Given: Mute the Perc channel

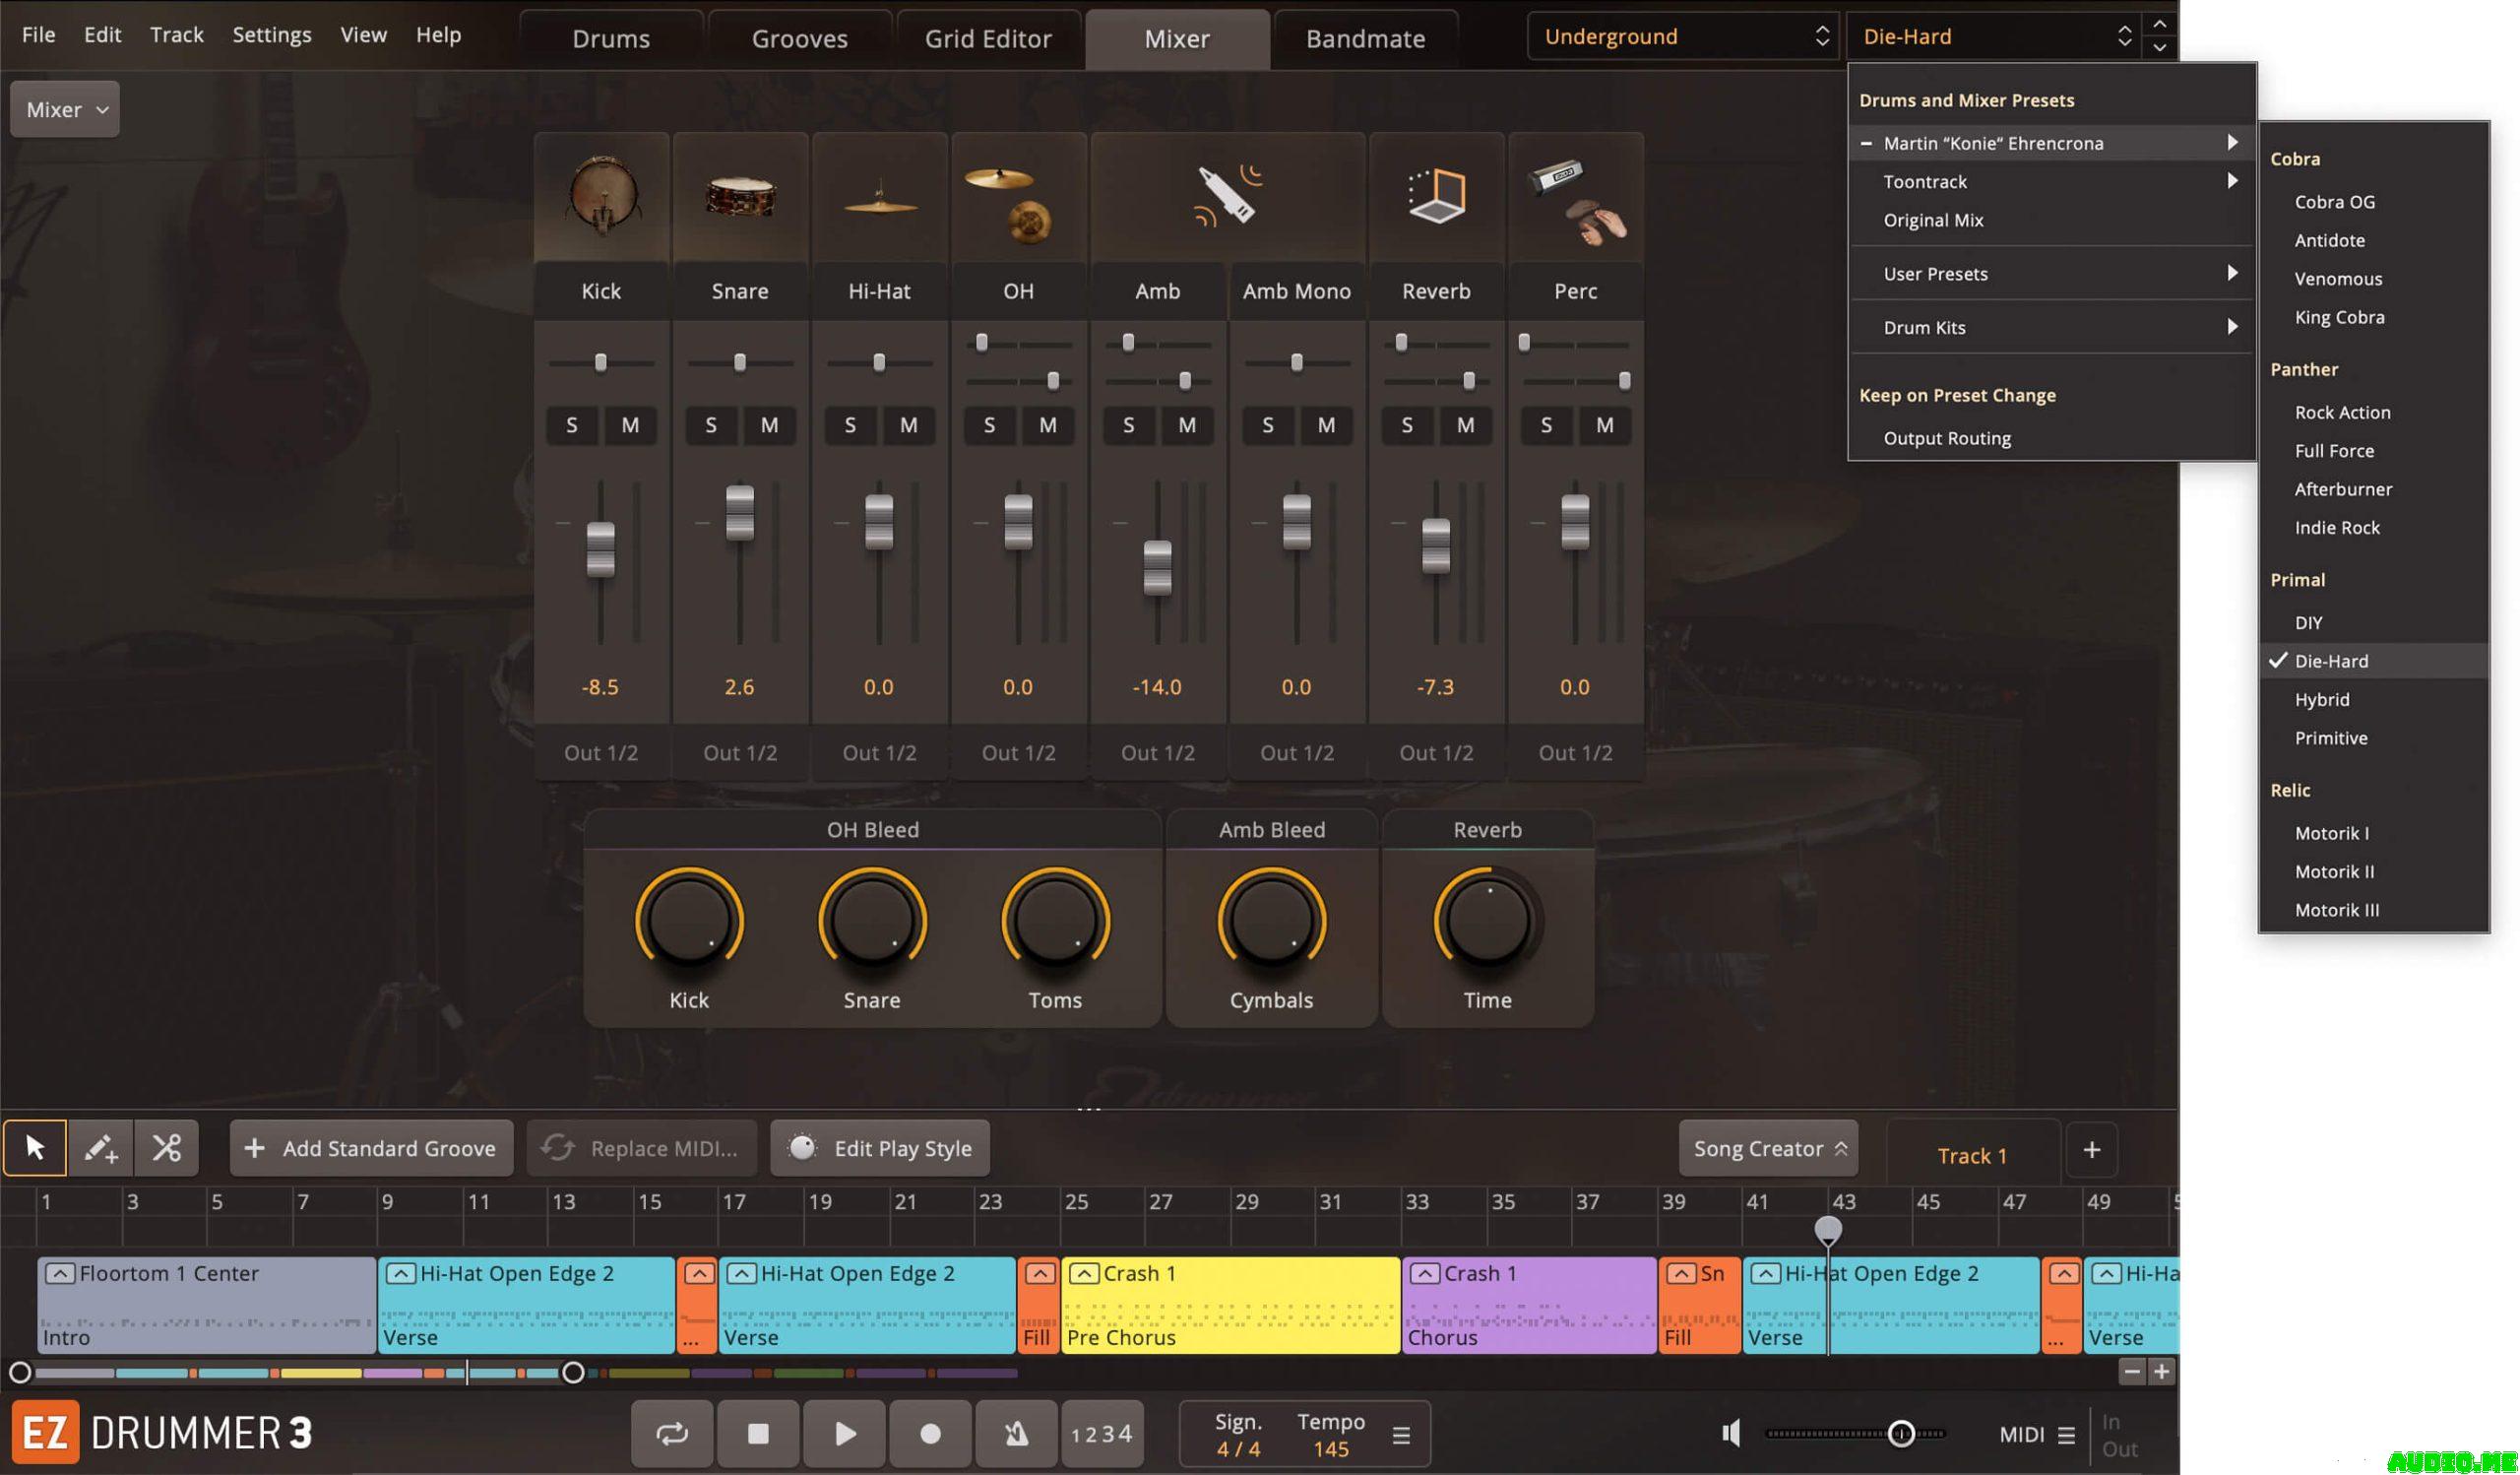Looking at the screenshot, I should click(x=1604, y=425).
